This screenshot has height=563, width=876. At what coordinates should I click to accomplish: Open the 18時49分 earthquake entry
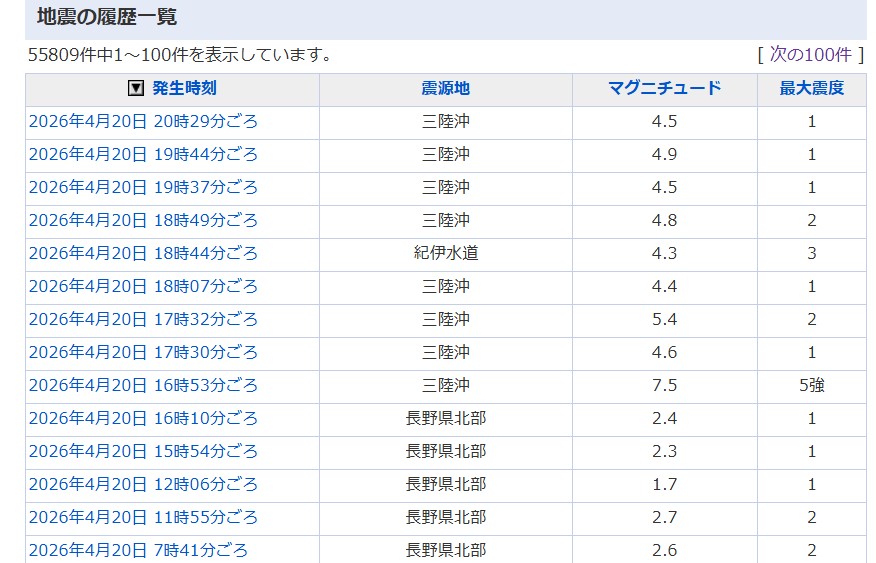tap(143, 221)
